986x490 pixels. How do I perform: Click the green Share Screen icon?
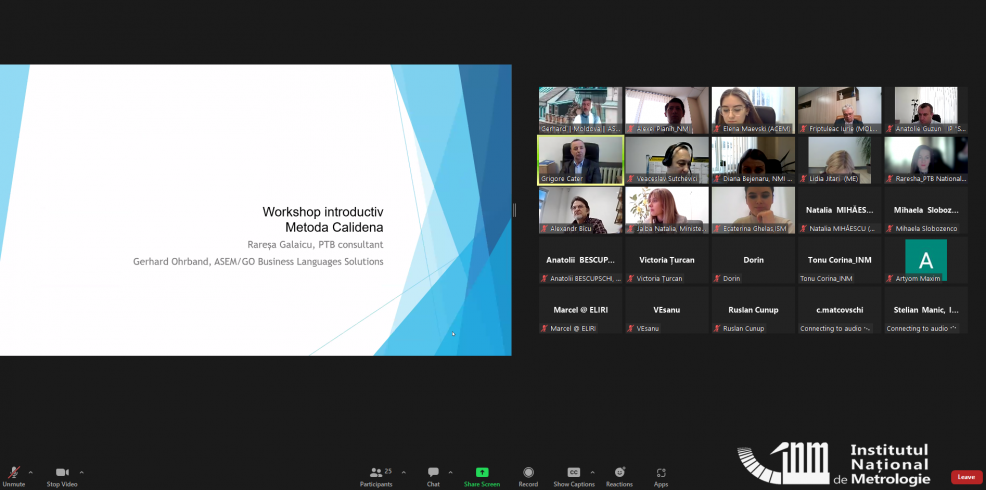pos(482,472)
